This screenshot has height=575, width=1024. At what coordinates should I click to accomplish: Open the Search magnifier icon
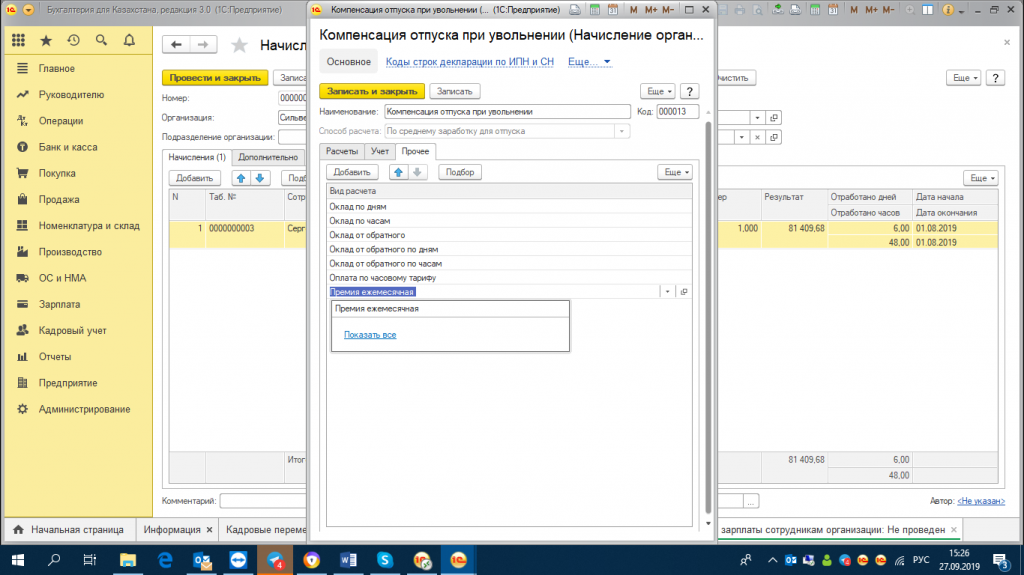[101, 41]
